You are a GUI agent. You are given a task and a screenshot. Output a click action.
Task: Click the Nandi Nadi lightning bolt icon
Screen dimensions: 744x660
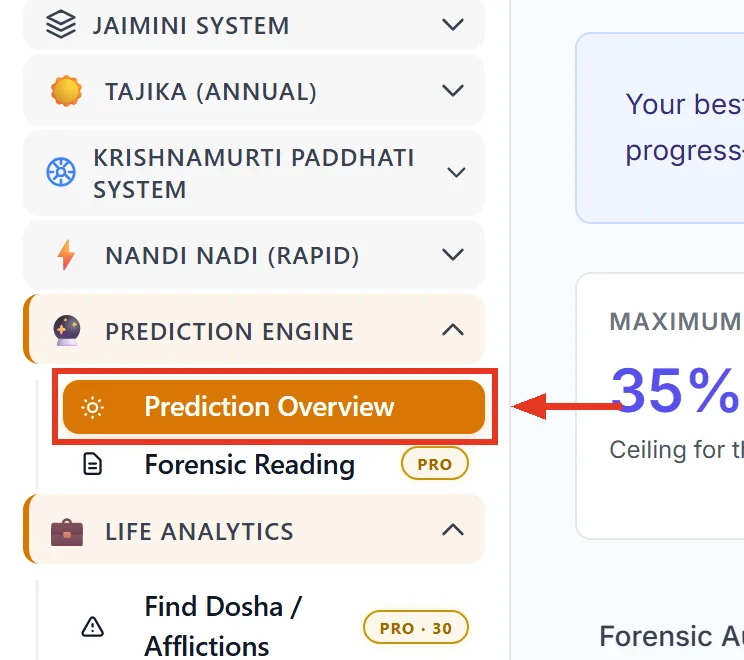pyautogui.click(x=66, y=255)
